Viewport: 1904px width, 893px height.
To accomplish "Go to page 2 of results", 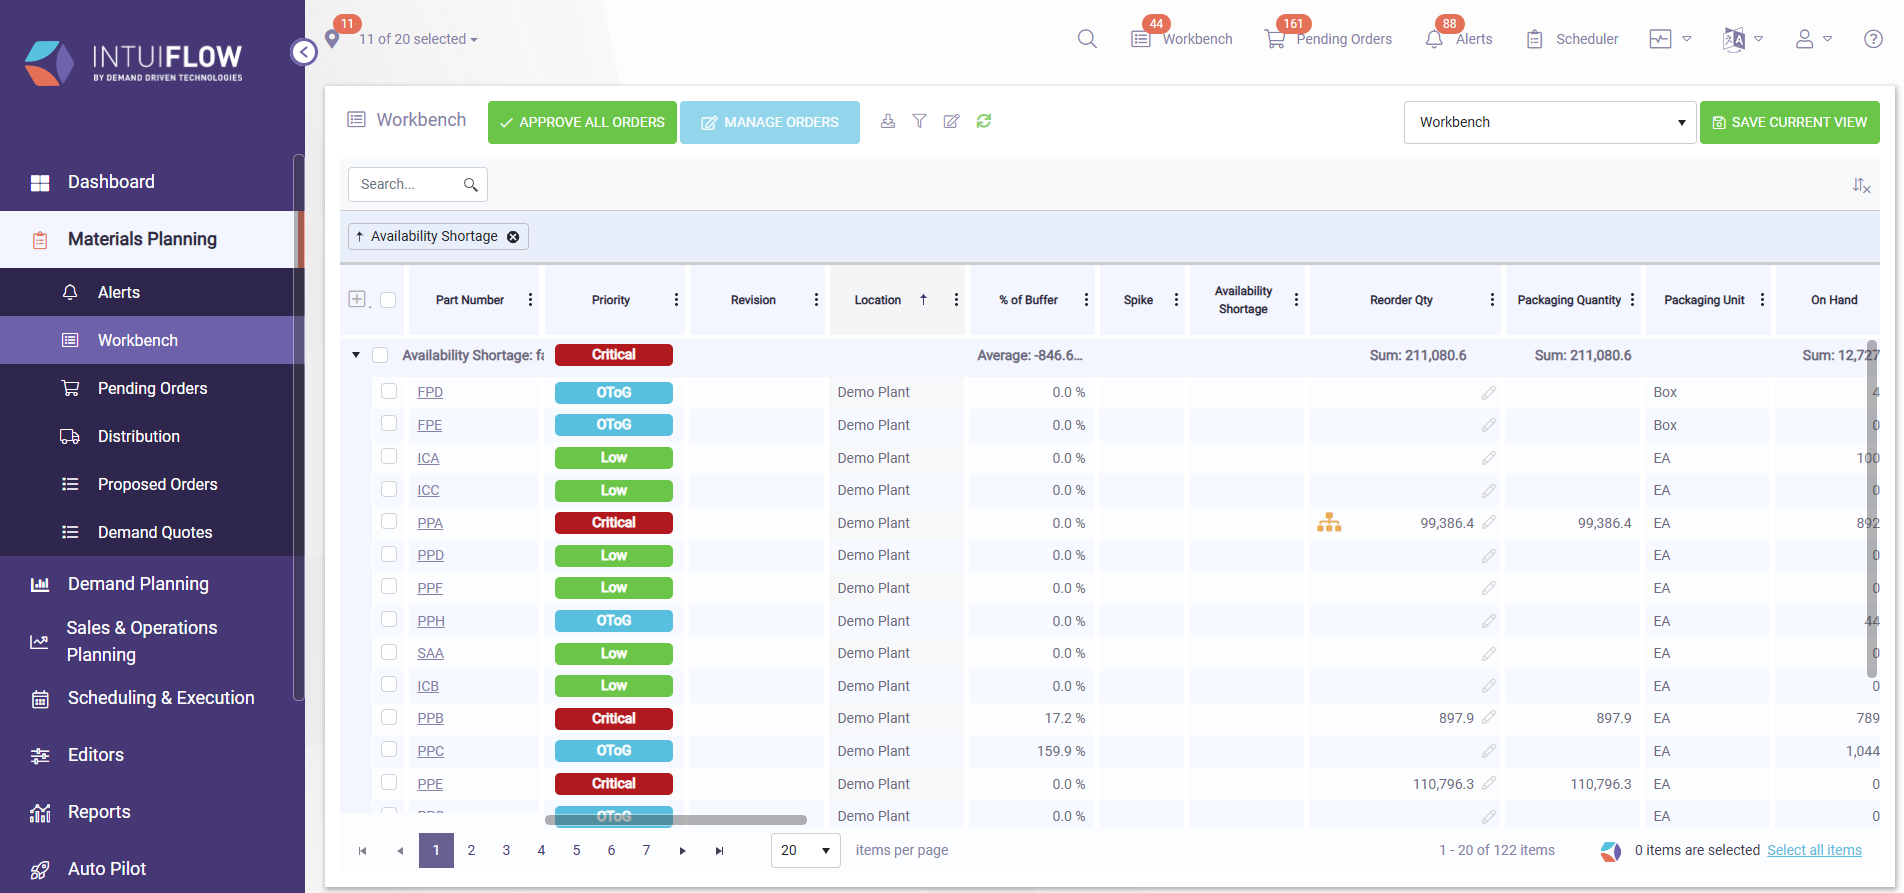I will pyautogui.click(x=471, y=850).
